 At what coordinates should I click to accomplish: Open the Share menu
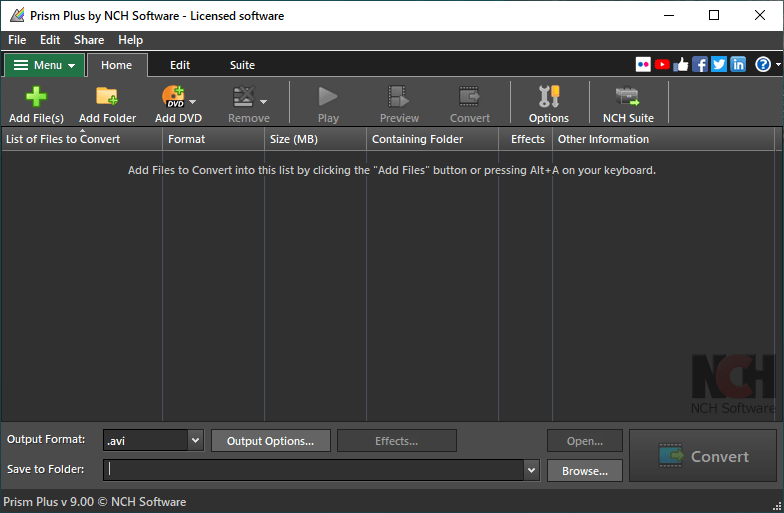pyautogui.click(x=89, y=40)
